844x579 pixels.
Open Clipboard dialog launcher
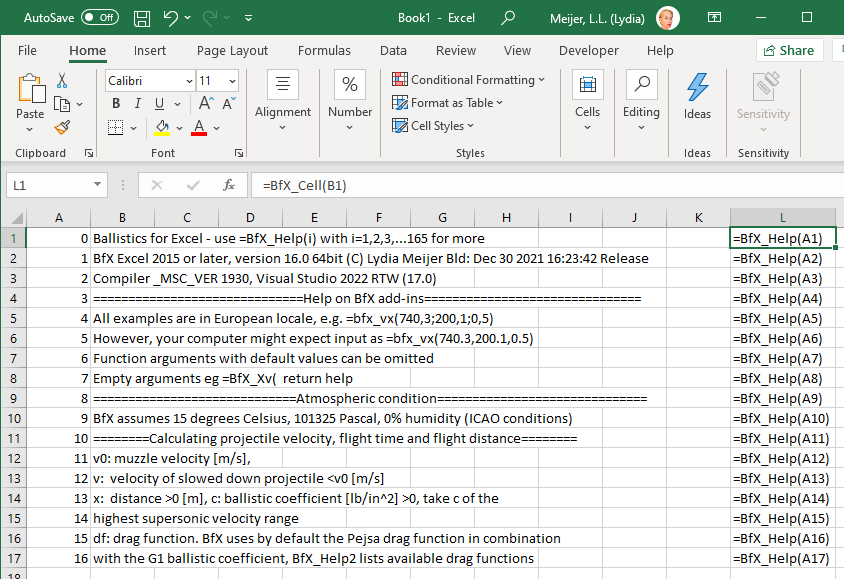pyautogui.click(x=89, y=153)
